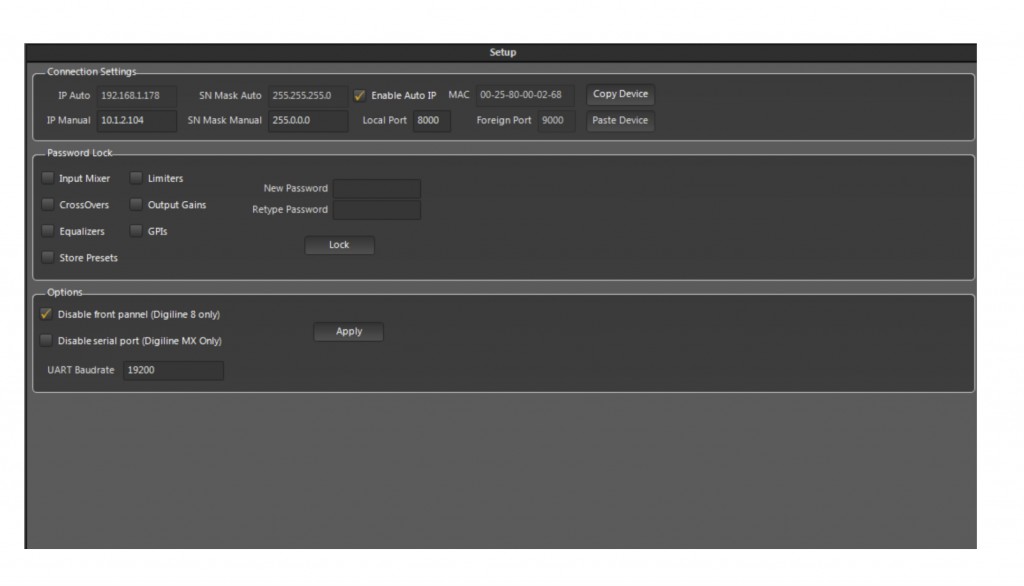Click the UART Baudrate field
Image resolution: width=1024 pixels, height=586 pixels.
pyautogui.click(x=173, y=371)
